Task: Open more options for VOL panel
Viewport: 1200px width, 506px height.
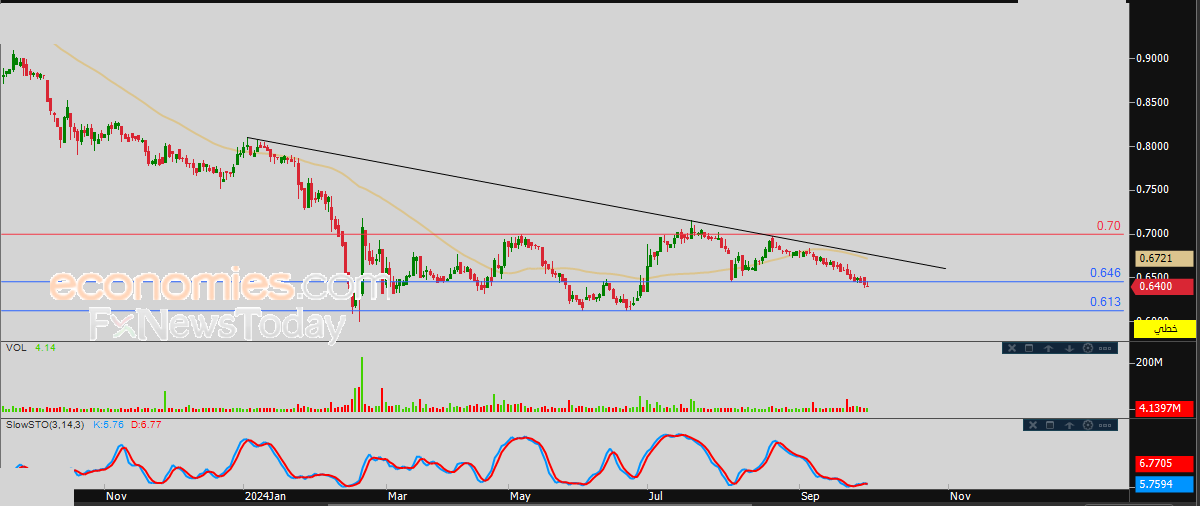Action: point(1105,348)
